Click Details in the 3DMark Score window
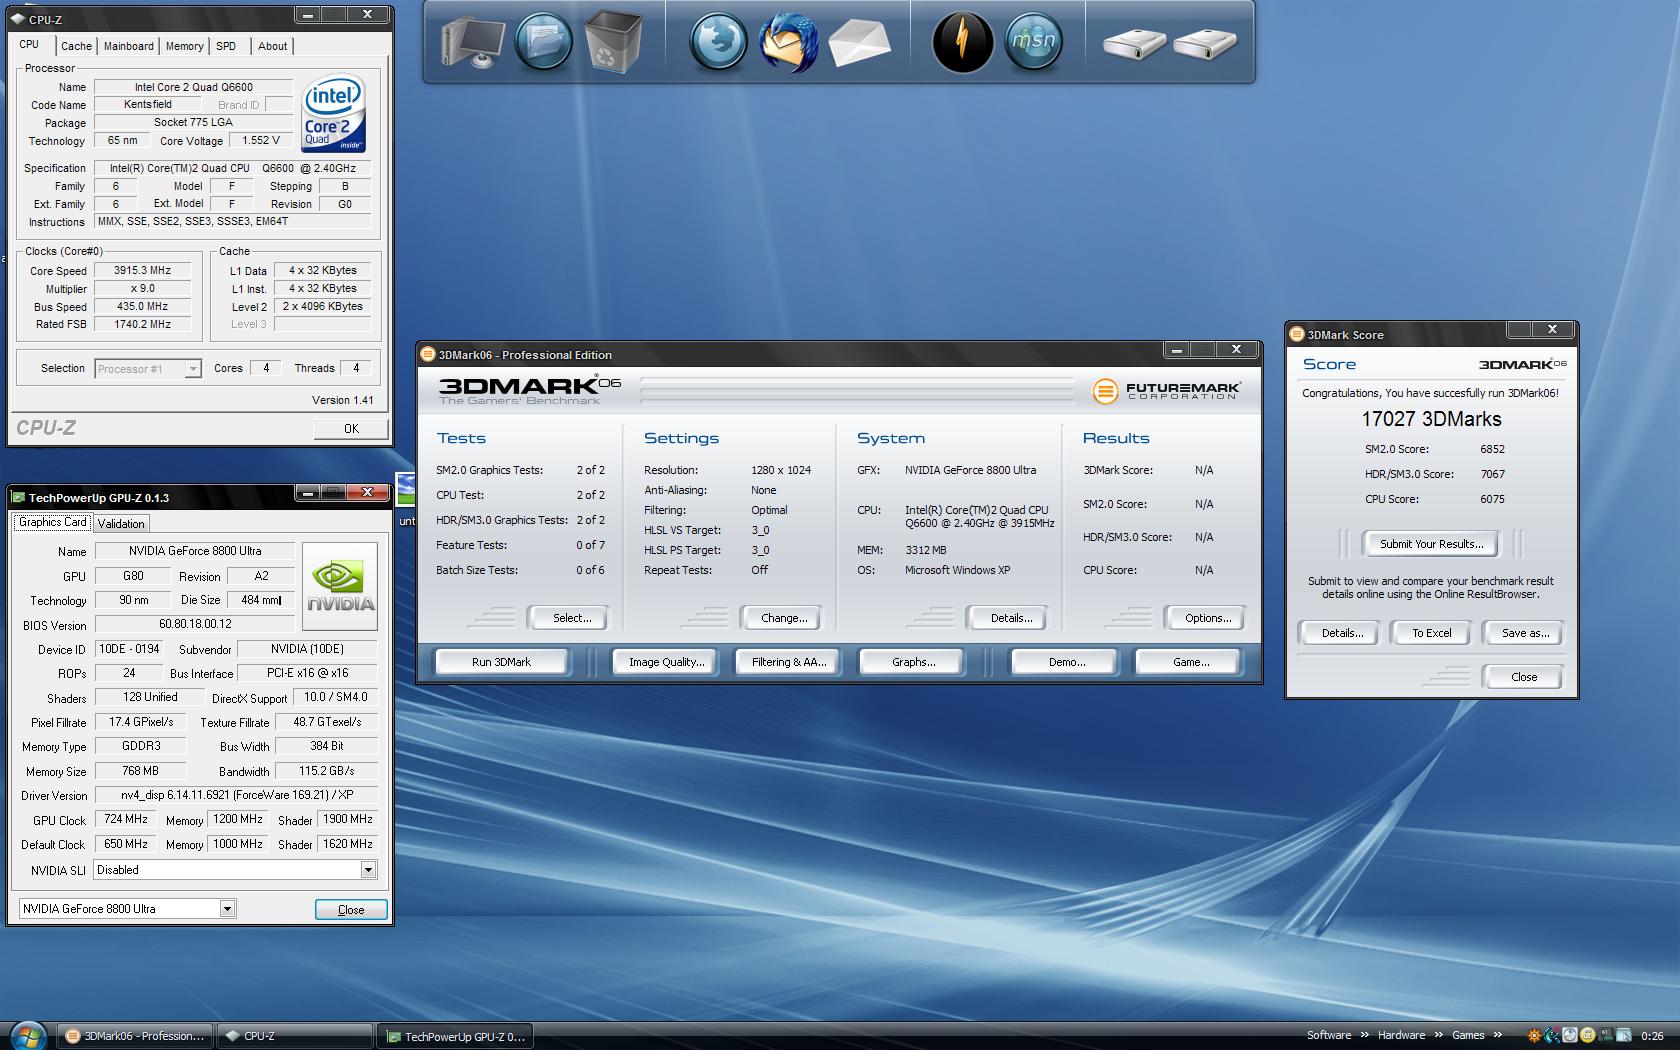 (1341, 633)
